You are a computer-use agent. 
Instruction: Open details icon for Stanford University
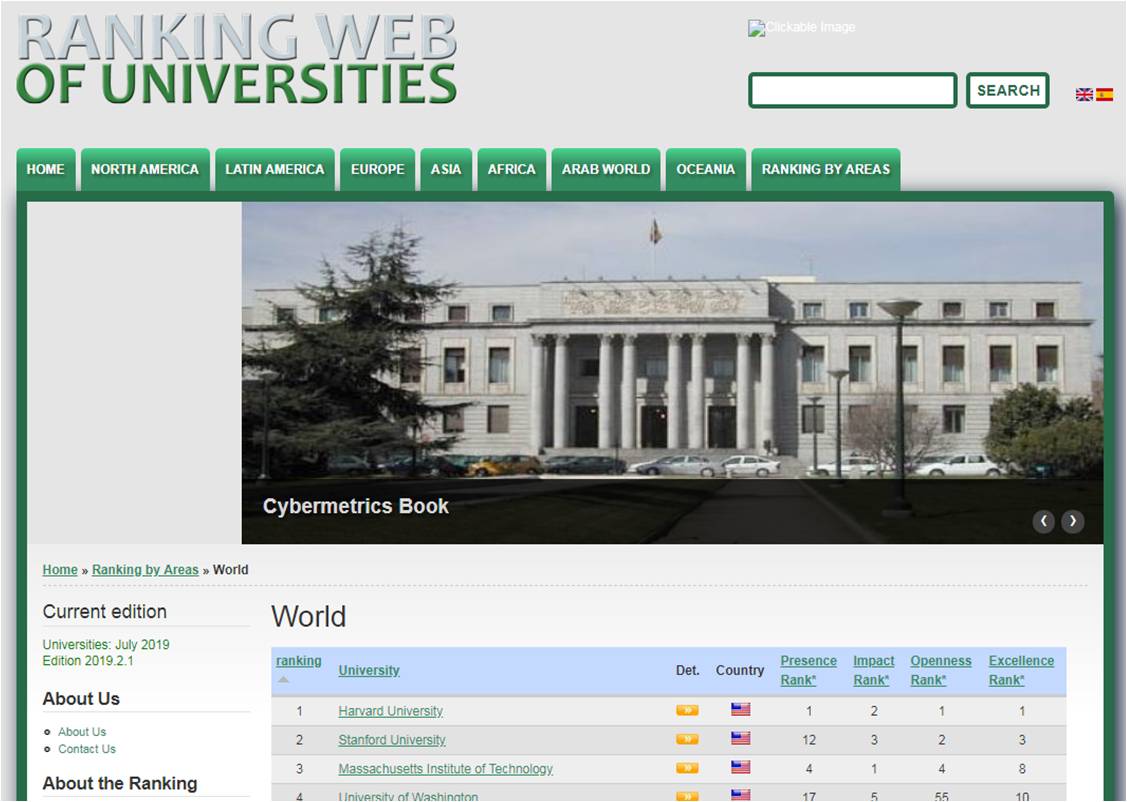pyautogui.click(x=687, y=739)
